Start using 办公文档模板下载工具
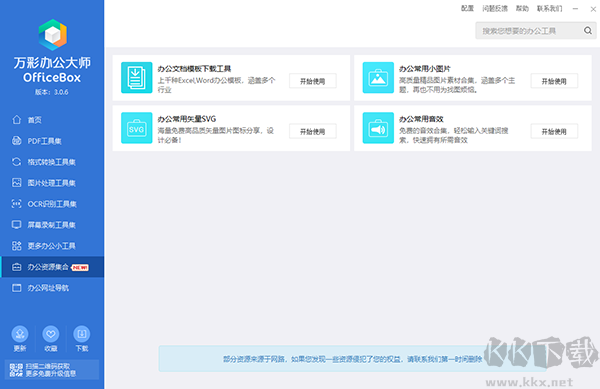 pos(313,81)
